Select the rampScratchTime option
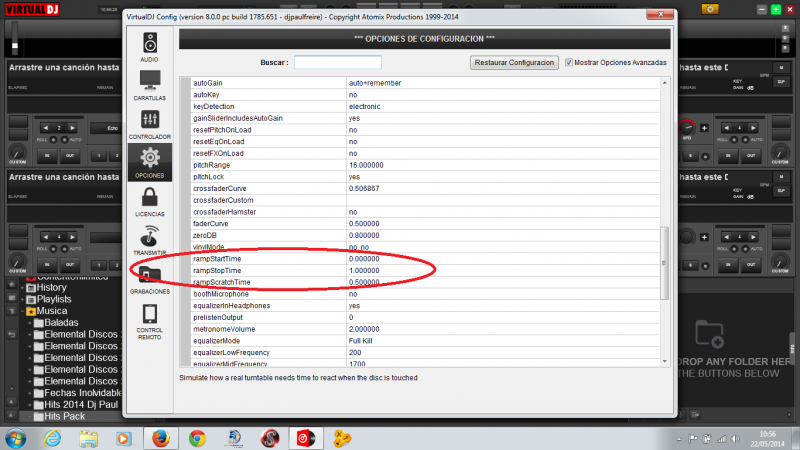 [424, 282]
